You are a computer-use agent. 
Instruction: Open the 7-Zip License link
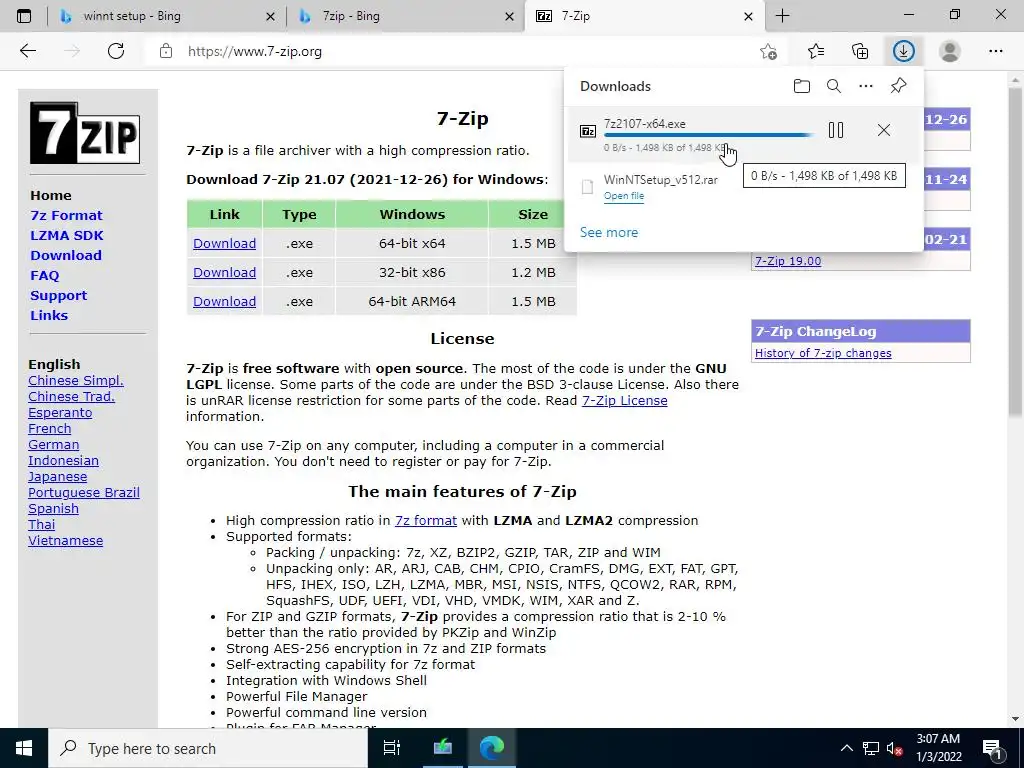[624, 400]
